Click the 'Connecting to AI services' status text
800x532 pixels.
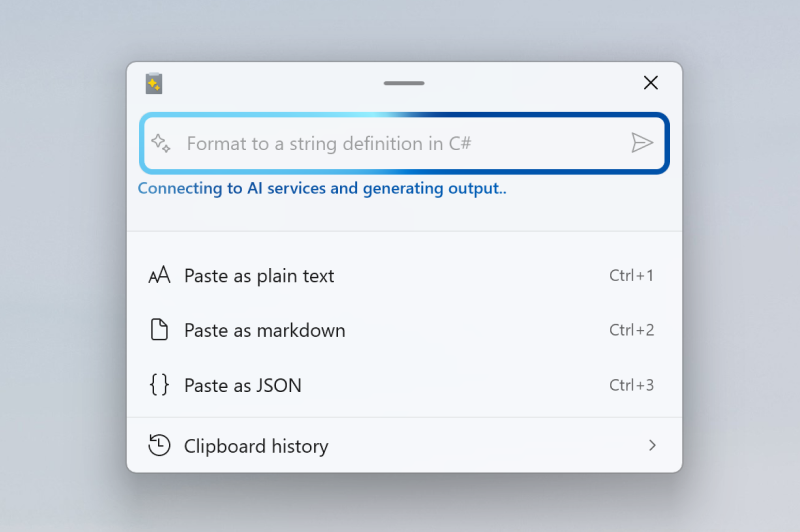point(322,188)
